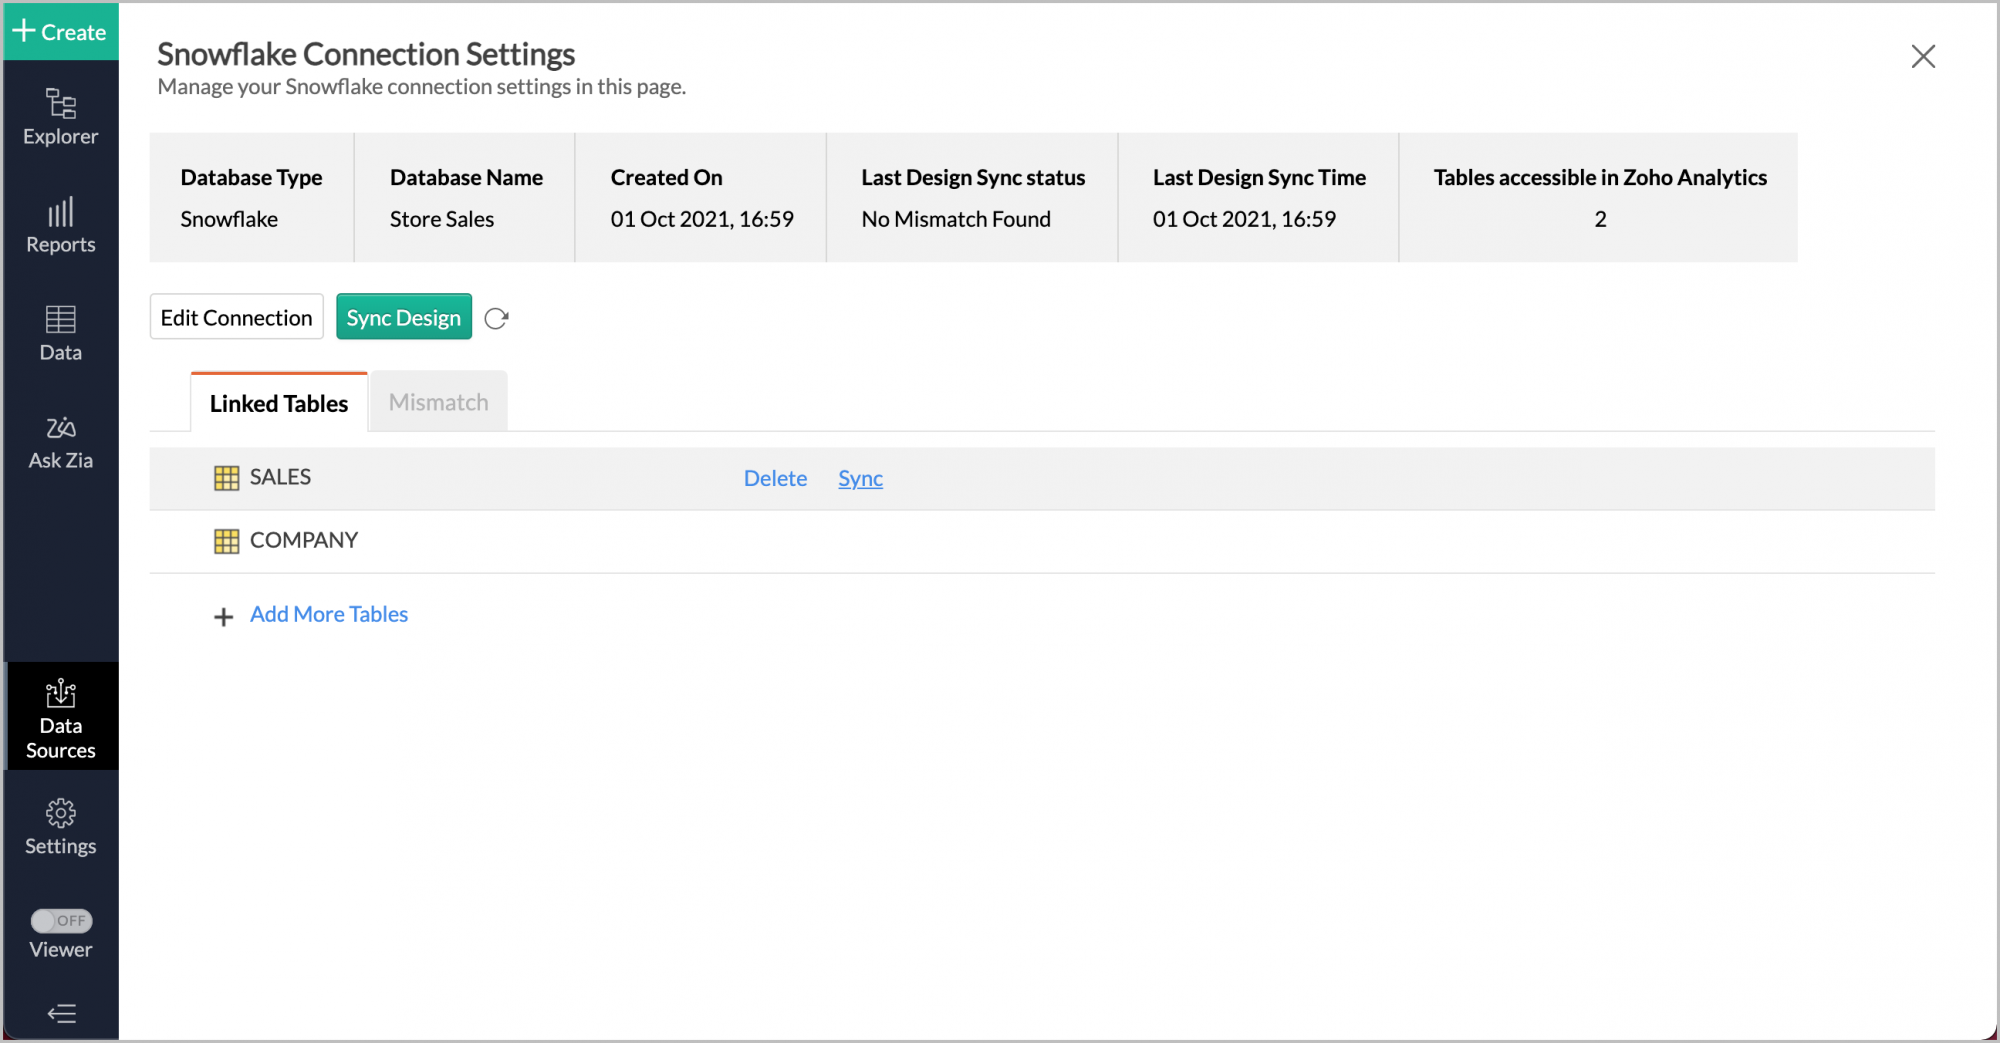Open the Add More Tables link

328,614
